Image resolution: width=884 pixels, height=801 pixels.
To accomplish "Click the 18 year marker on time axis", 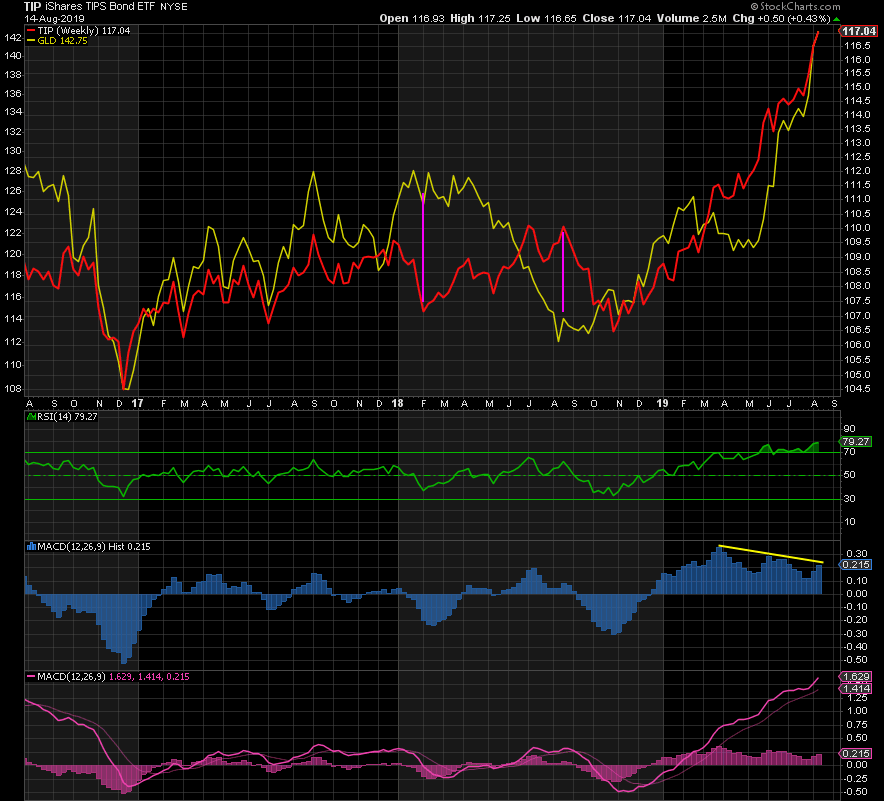I will [397, 404].
